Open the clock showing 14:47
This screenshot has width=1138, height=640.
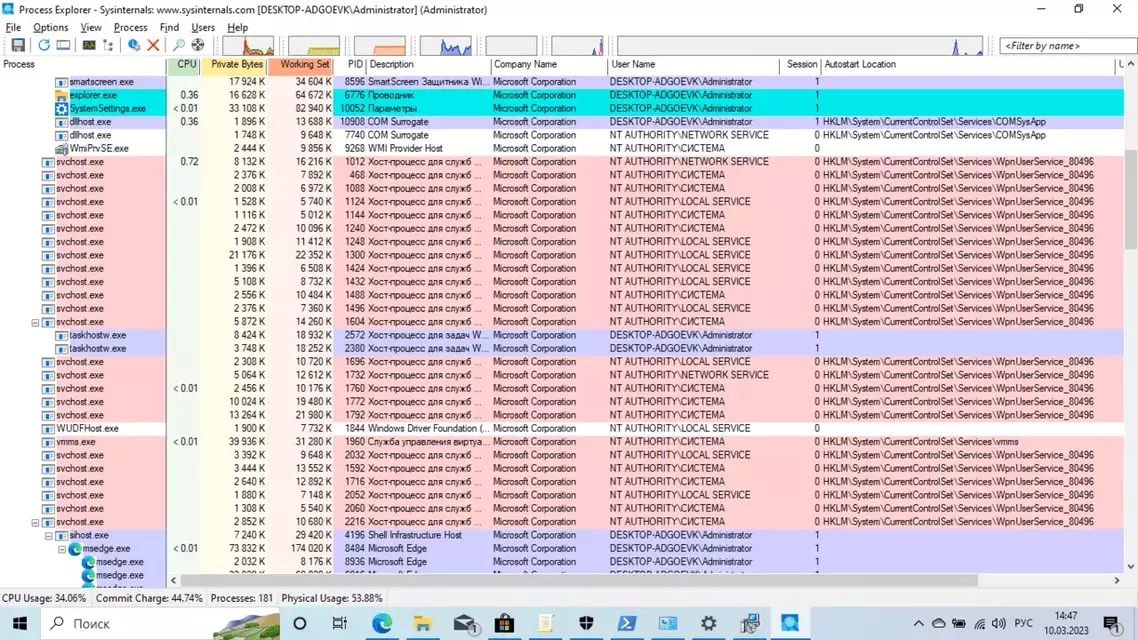(x=1066, y=623)
